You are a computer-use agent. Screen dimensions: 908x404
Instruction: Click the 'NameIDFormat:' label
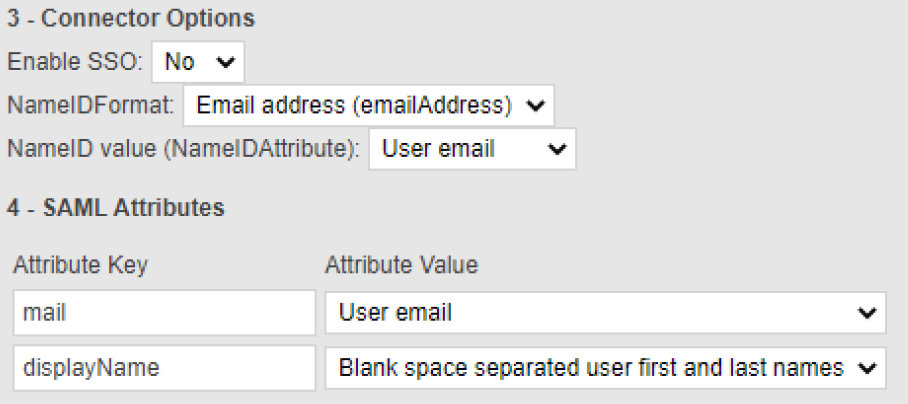[x=92, y=106]
